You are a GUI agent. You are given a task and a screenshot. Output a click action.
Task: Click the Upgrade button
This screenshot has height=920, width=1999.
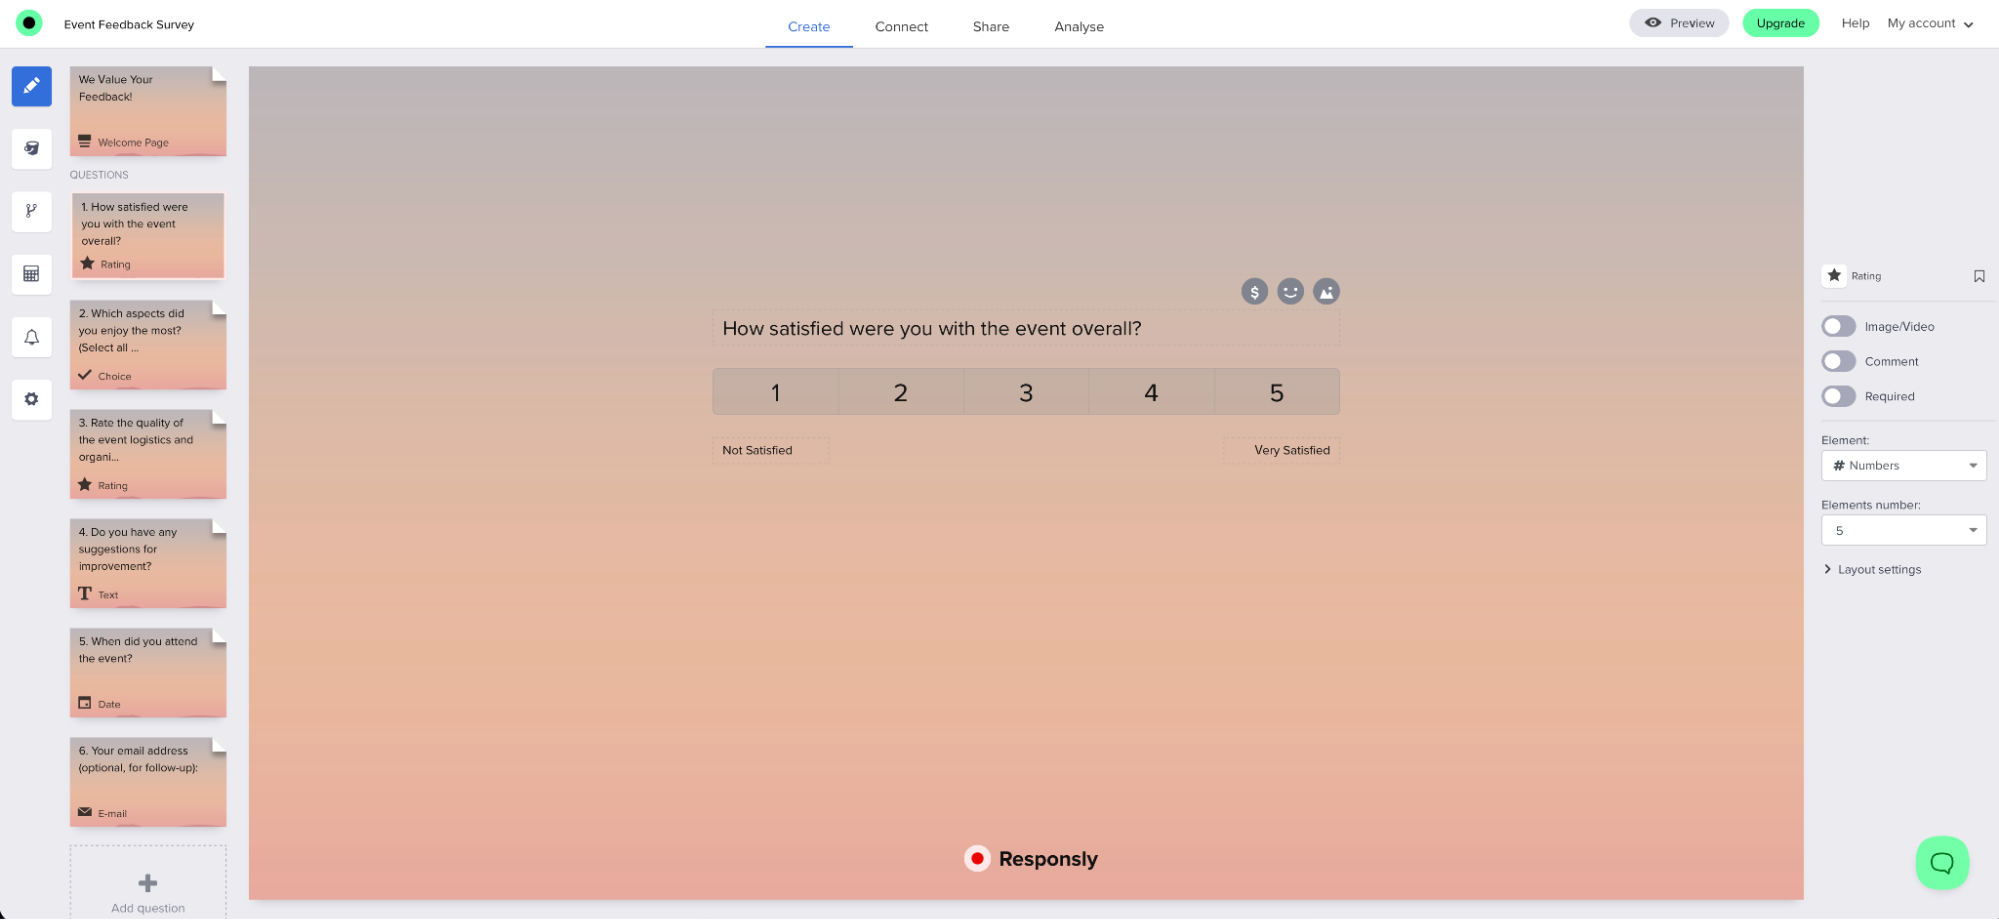tap(1781, 22)
